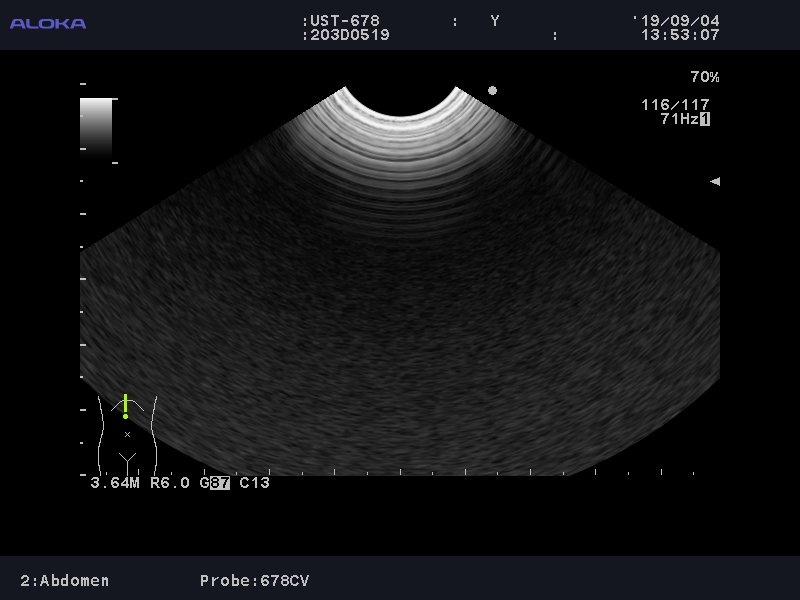Click the focus position triangle marker

coord(715,182)
